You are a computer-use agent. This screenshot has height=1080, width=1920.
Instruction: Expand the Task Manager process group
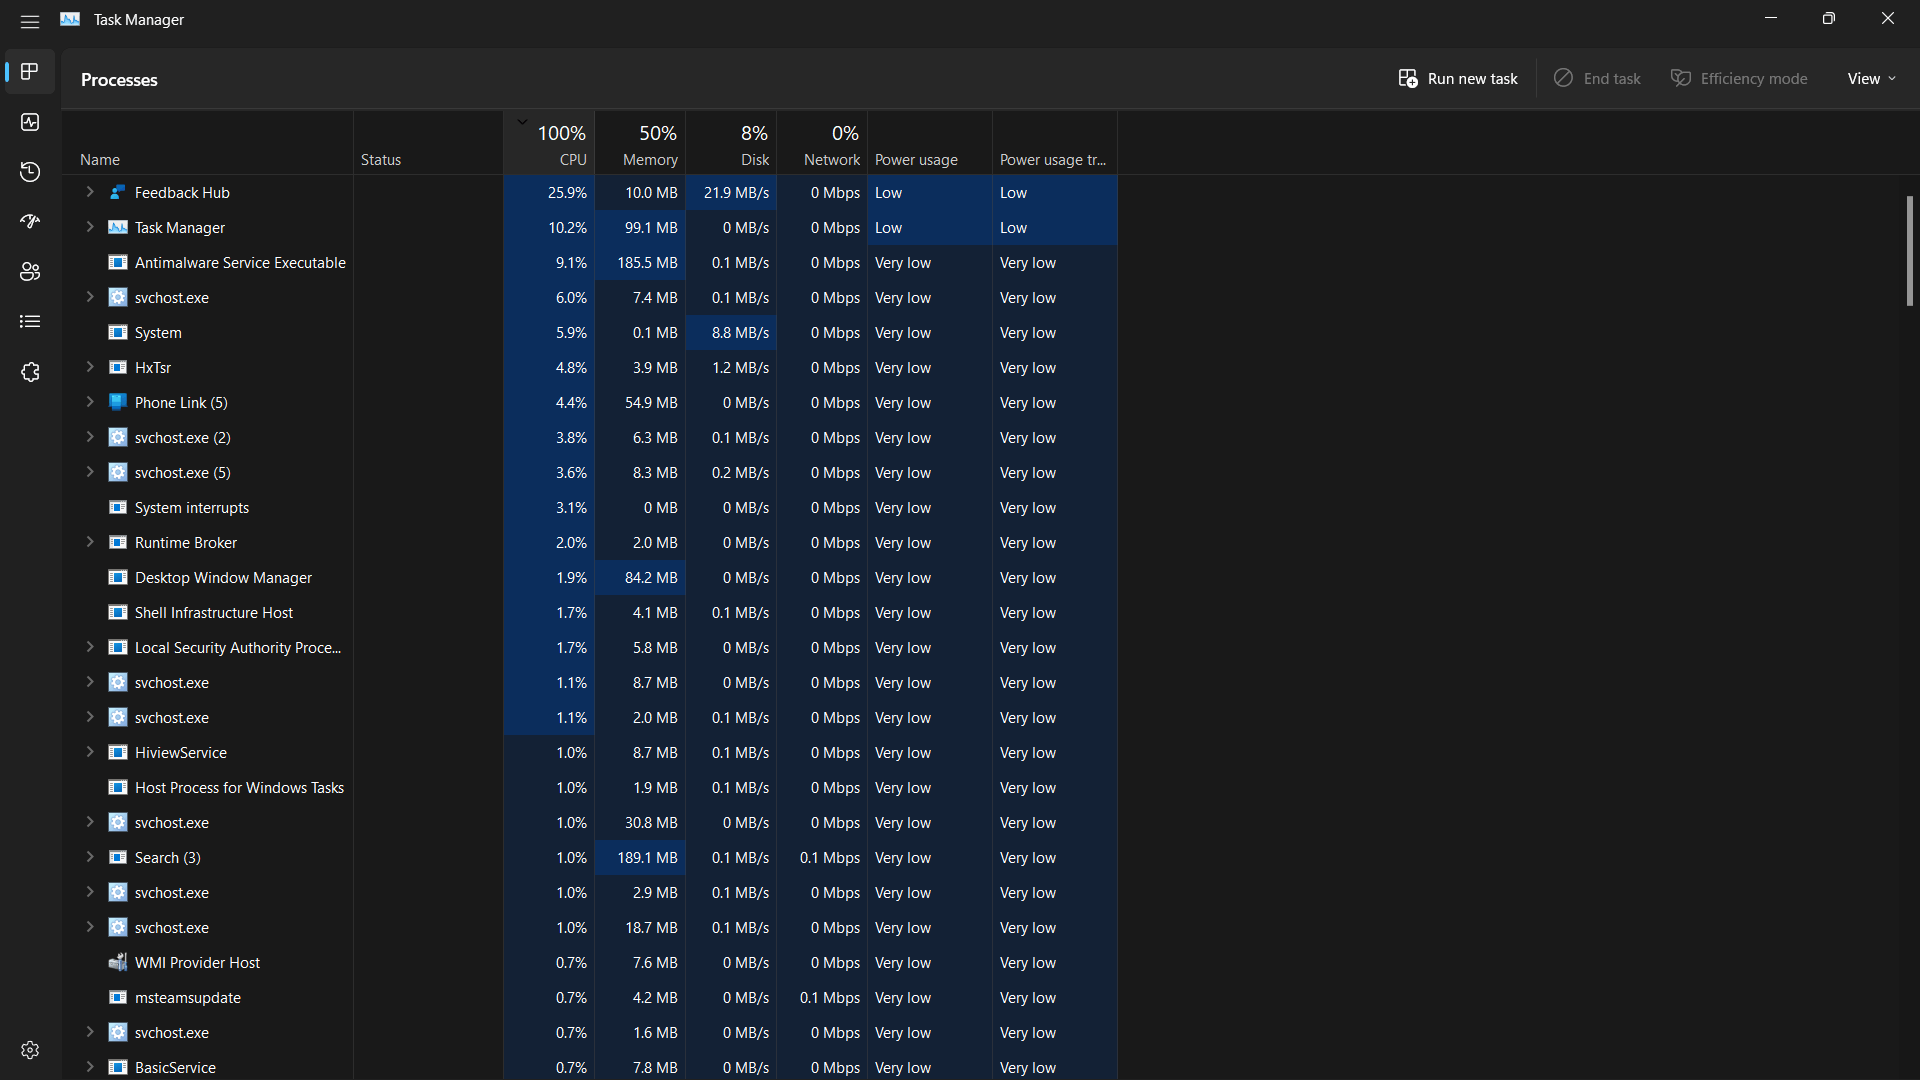pos(90,227)
